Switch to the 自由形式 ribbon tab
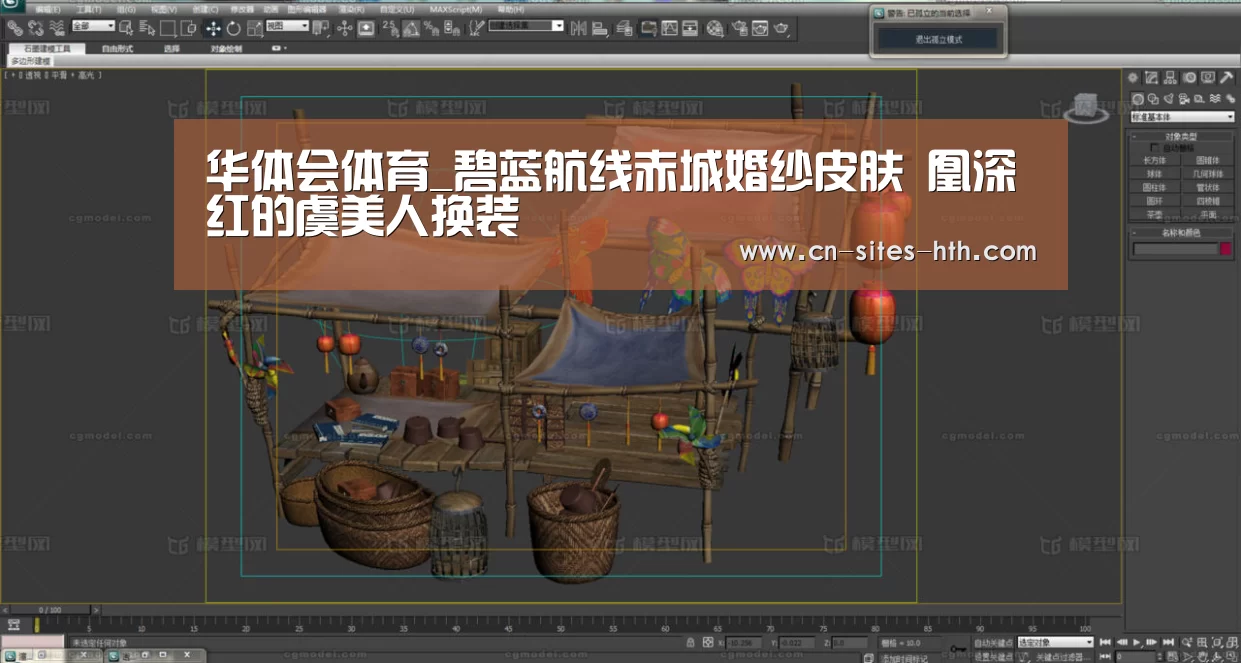Screen dimensions: 1241x663 [x=117, y=48]
